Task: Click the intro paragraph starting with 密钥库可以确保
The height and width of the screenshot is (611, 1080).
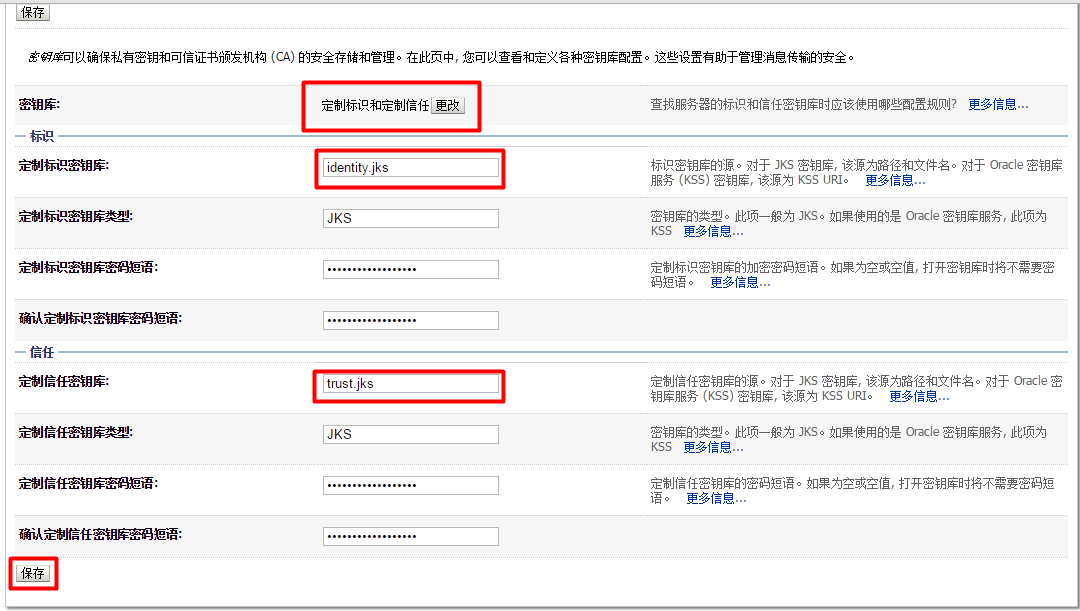Action: pyautogui.click(x=442, y=57)
